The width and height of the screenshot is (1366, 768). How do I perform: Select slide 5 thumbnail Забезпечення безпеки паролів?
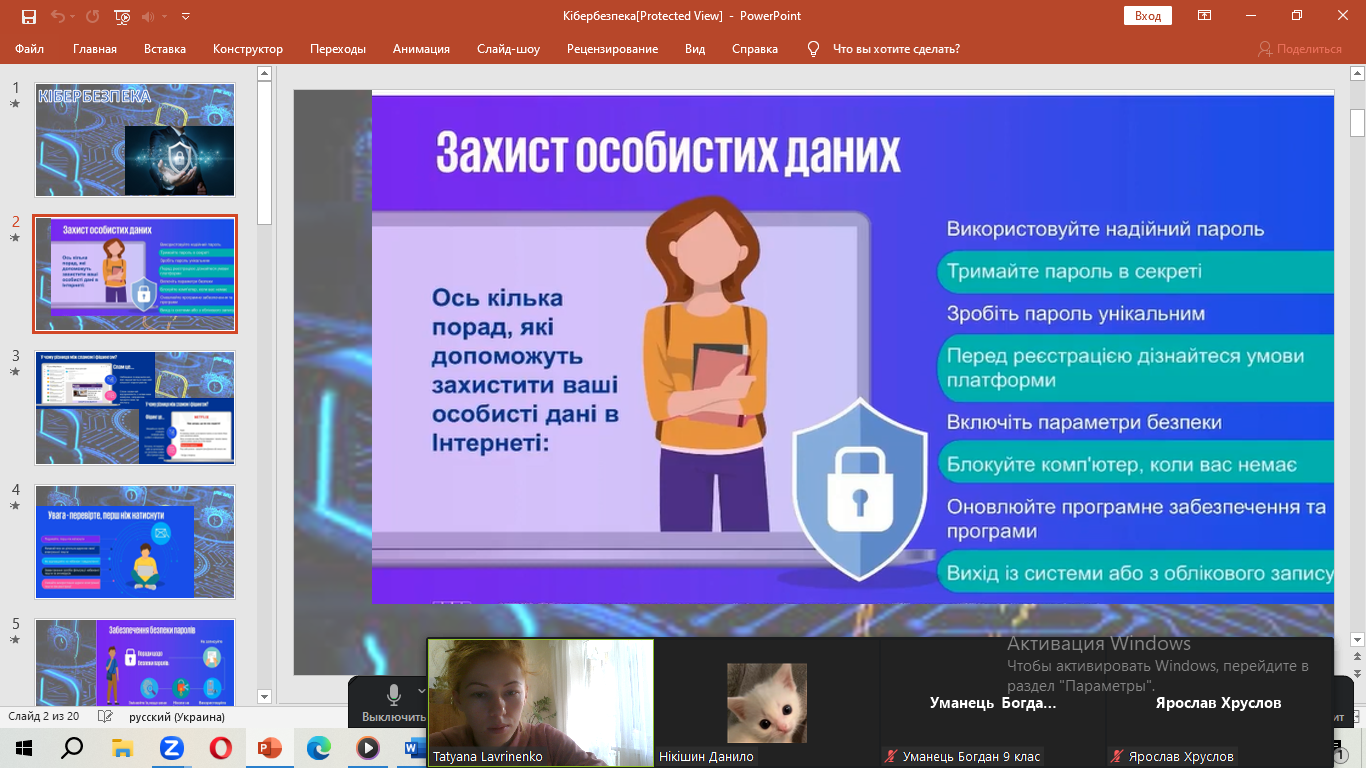click(x=135, y=662)
